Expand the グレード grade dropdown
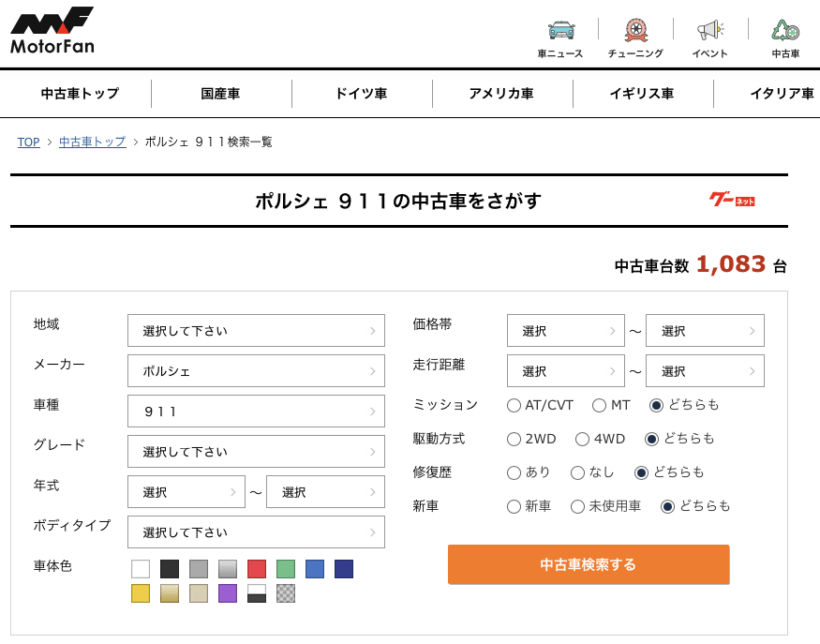Image resolution: width=820 pixels, height=644 pixels. click(x=255, y=452)
